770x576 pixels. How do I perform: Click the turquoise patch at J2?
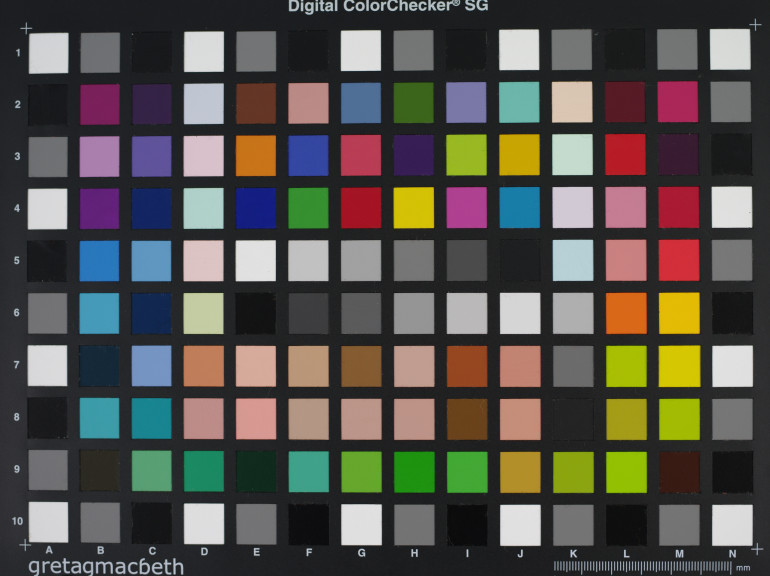[519, 102]
